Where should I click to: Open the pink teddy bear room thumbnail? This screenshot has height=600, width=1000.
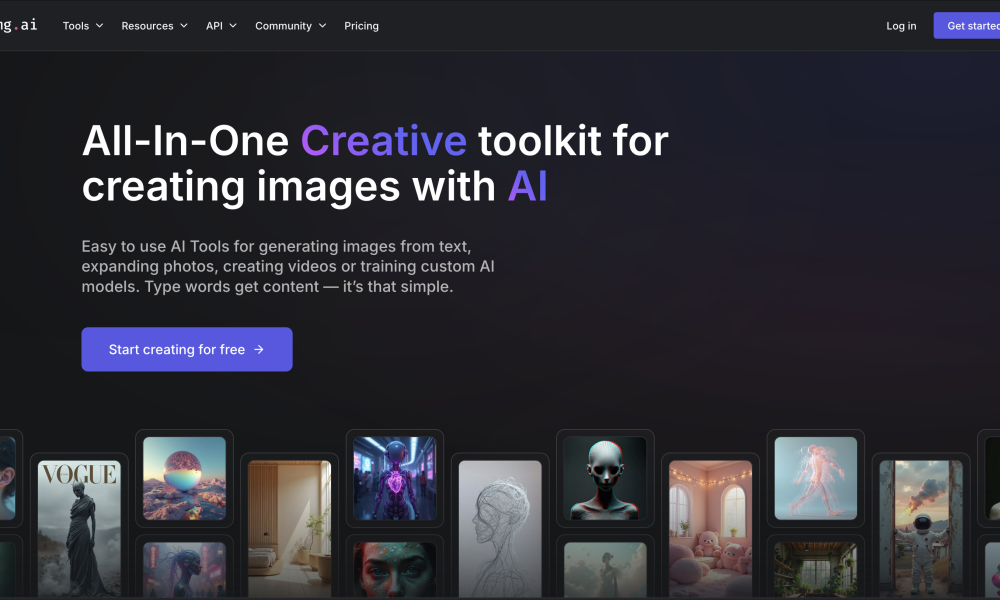710,529
